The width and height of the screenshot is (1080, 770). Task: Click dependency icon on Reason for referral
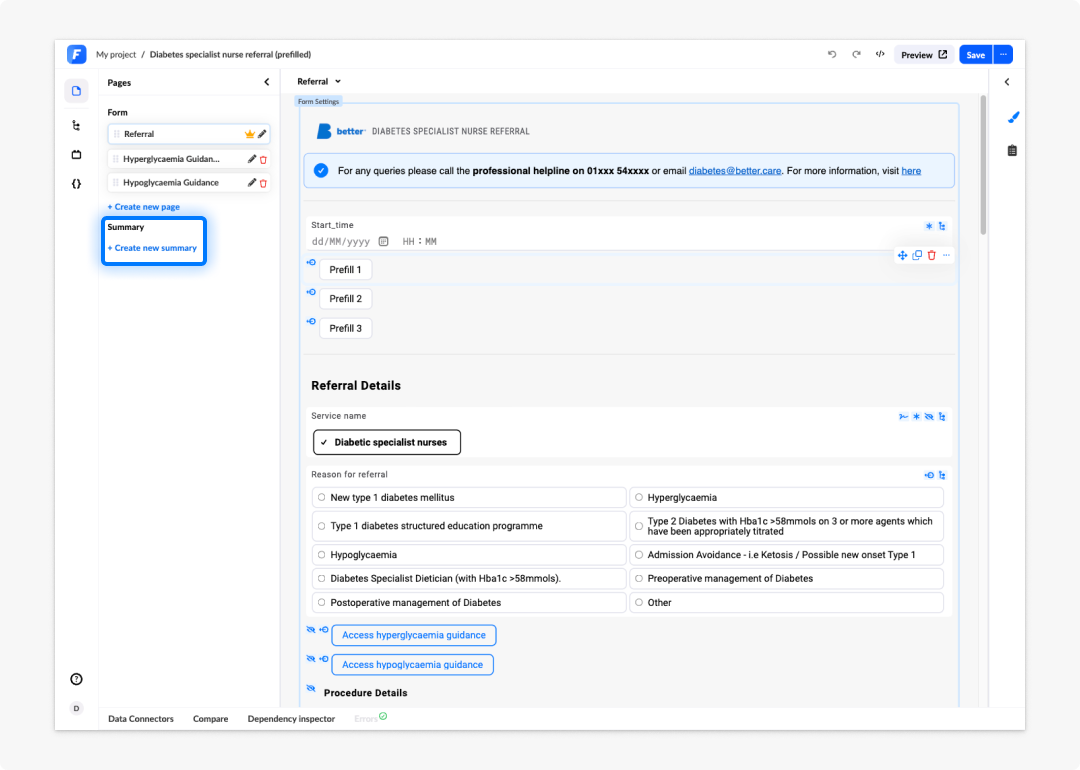942,475
